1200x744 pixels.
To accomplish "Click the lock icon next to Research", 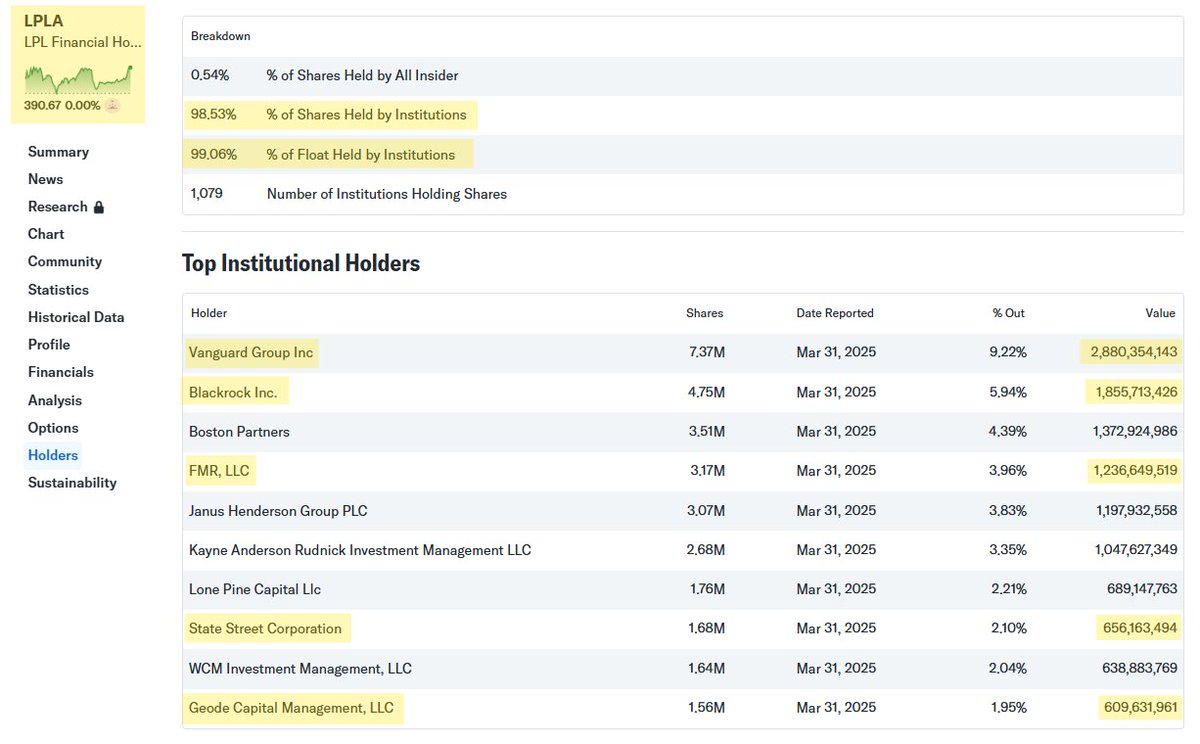I will [98, 207].
